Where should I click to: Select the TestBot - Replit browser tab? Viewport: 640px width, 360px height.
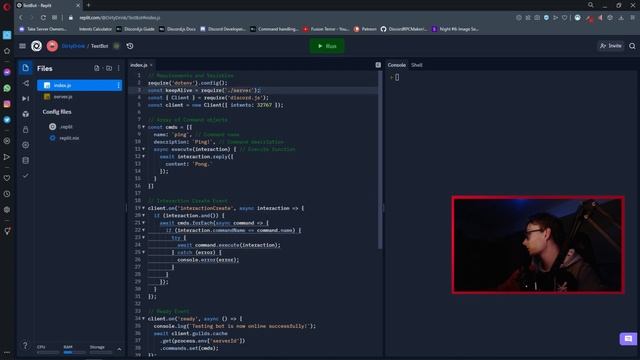click(49, 5)
